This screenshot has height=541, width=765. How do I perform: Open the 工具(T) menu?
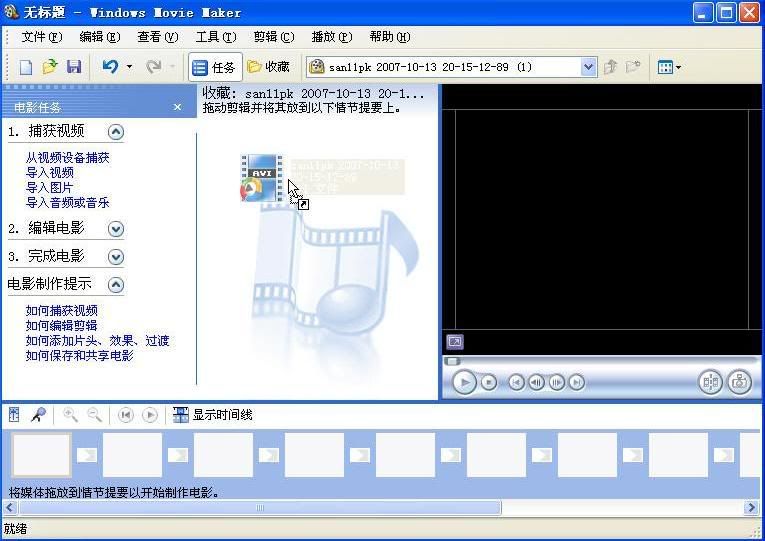pyautogui.click(x=216, y=37)
